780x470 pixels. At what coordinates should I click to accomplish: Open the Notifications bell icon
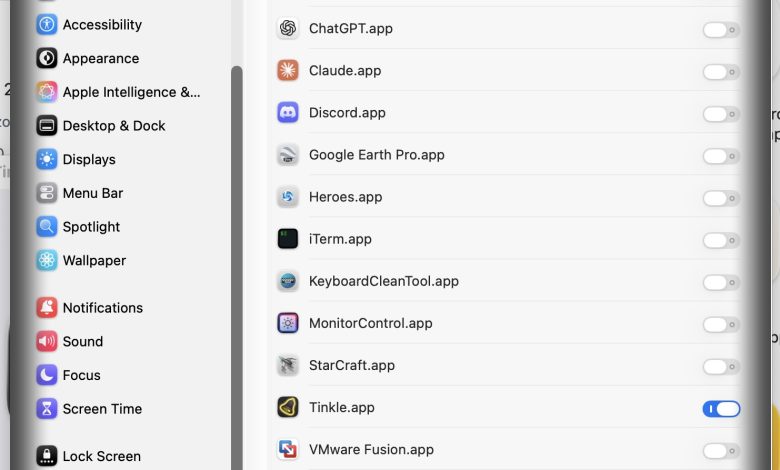[47, 308]
